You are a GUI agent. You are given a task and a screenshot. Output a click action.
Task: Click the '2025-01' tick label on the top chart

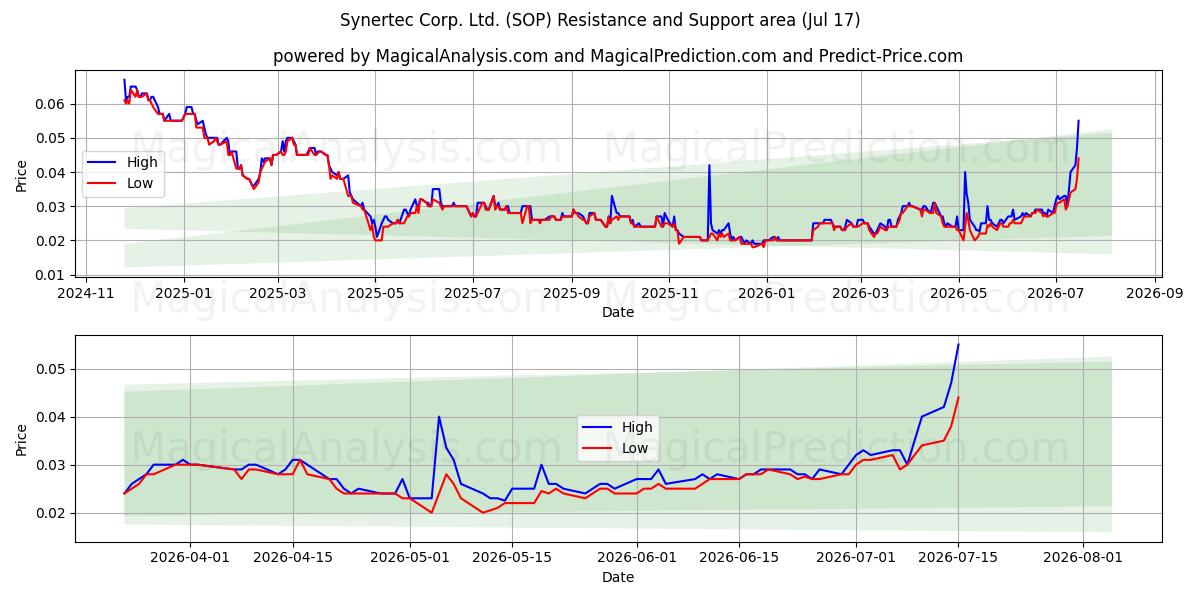[183, 293]
